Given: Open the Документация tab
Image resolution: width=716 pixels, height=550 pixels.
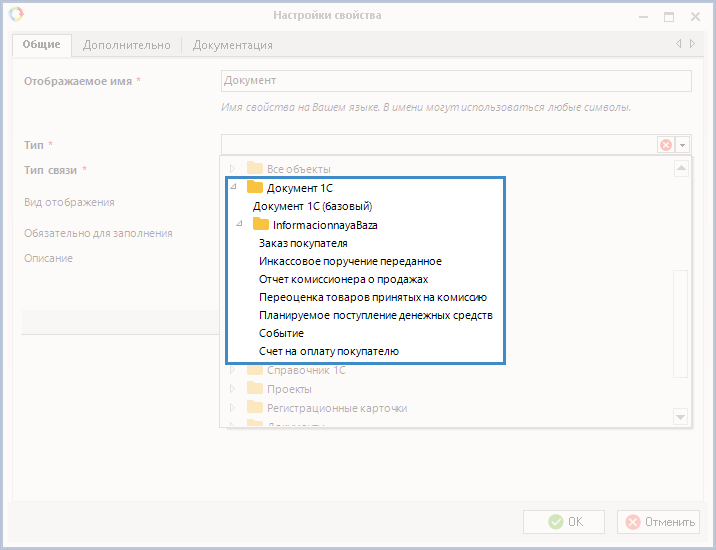Looking at the screenshot, I should 232,45.
